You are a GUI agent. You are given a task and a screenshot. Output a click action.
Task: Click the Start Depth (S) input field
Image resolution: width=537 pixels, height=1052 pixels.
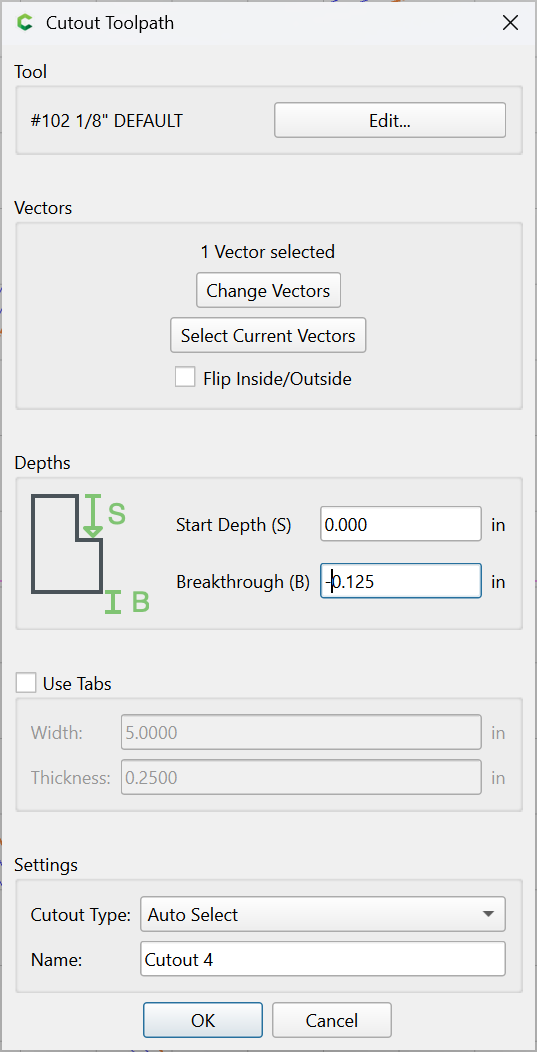tap(401, 523)
